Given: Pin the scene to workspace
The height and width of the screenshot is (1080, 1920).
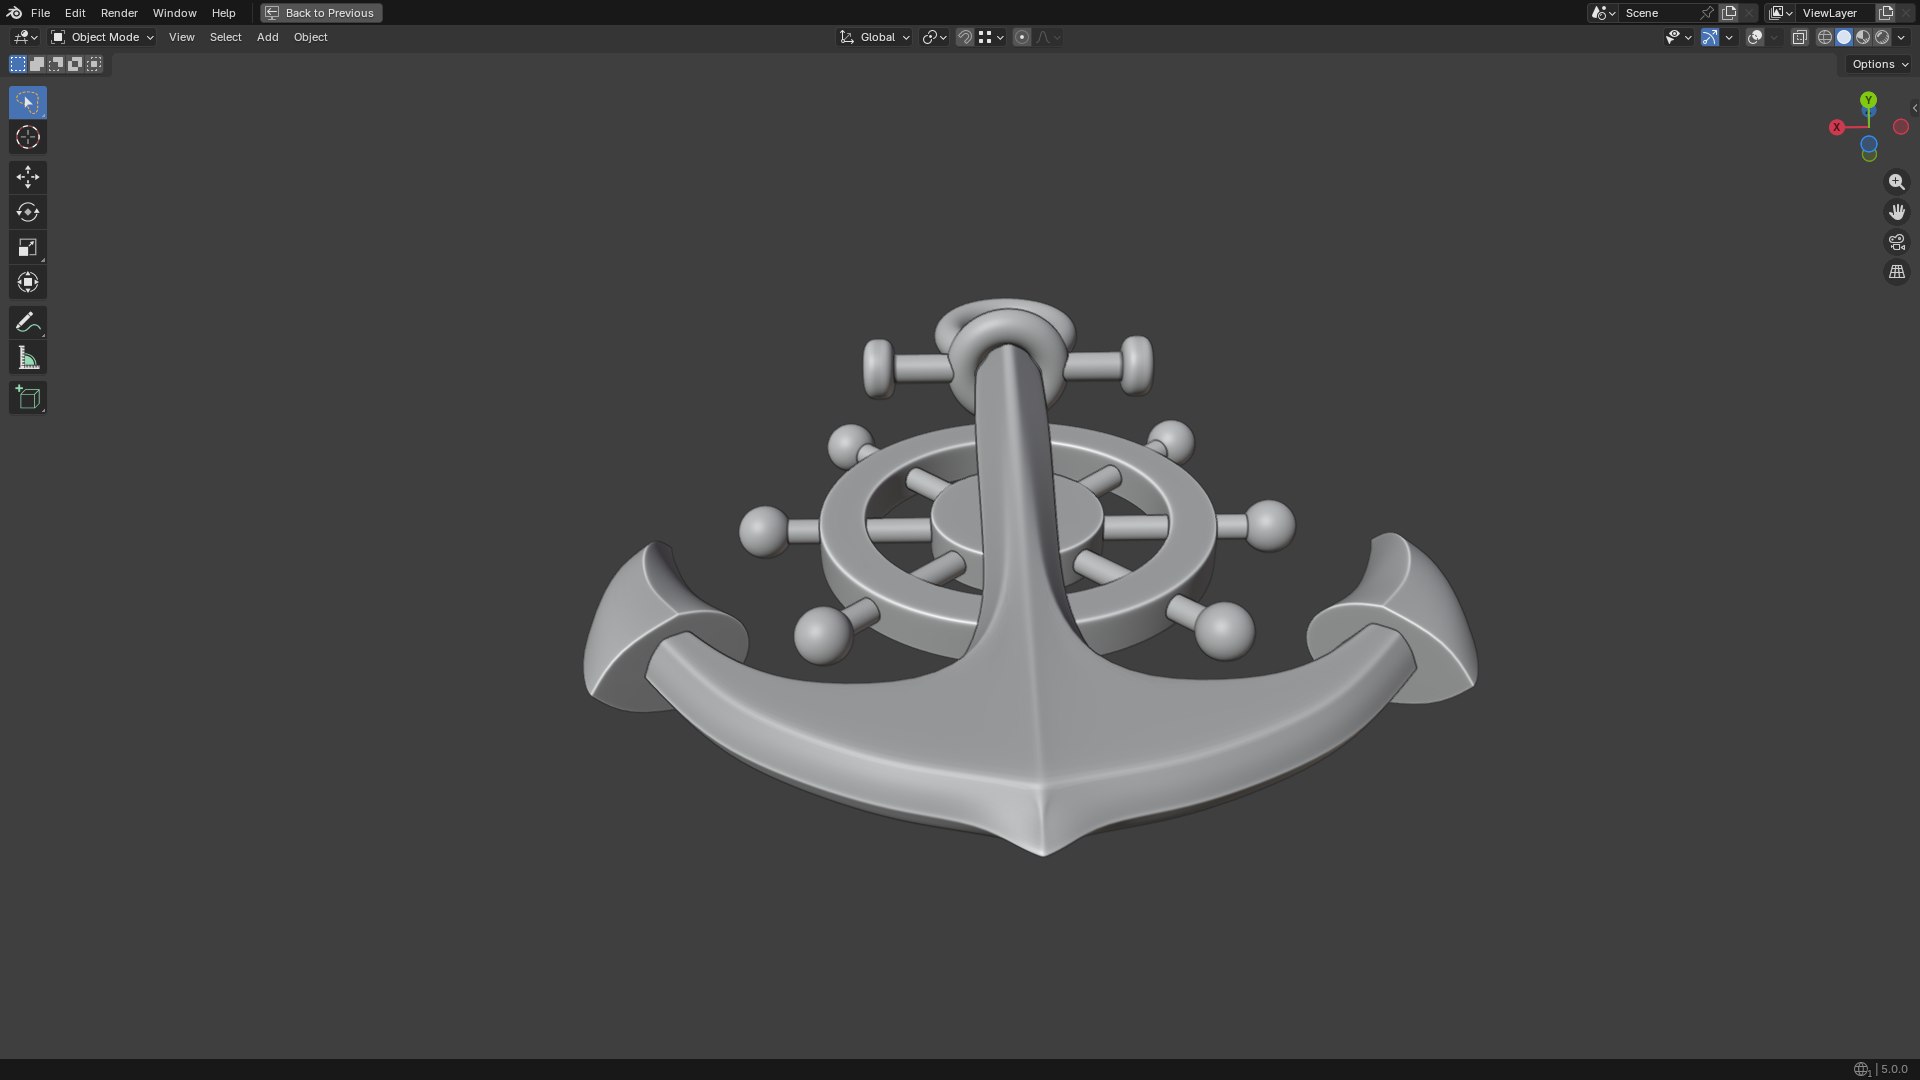Looking at the screenshot, I should (1707, 13).
